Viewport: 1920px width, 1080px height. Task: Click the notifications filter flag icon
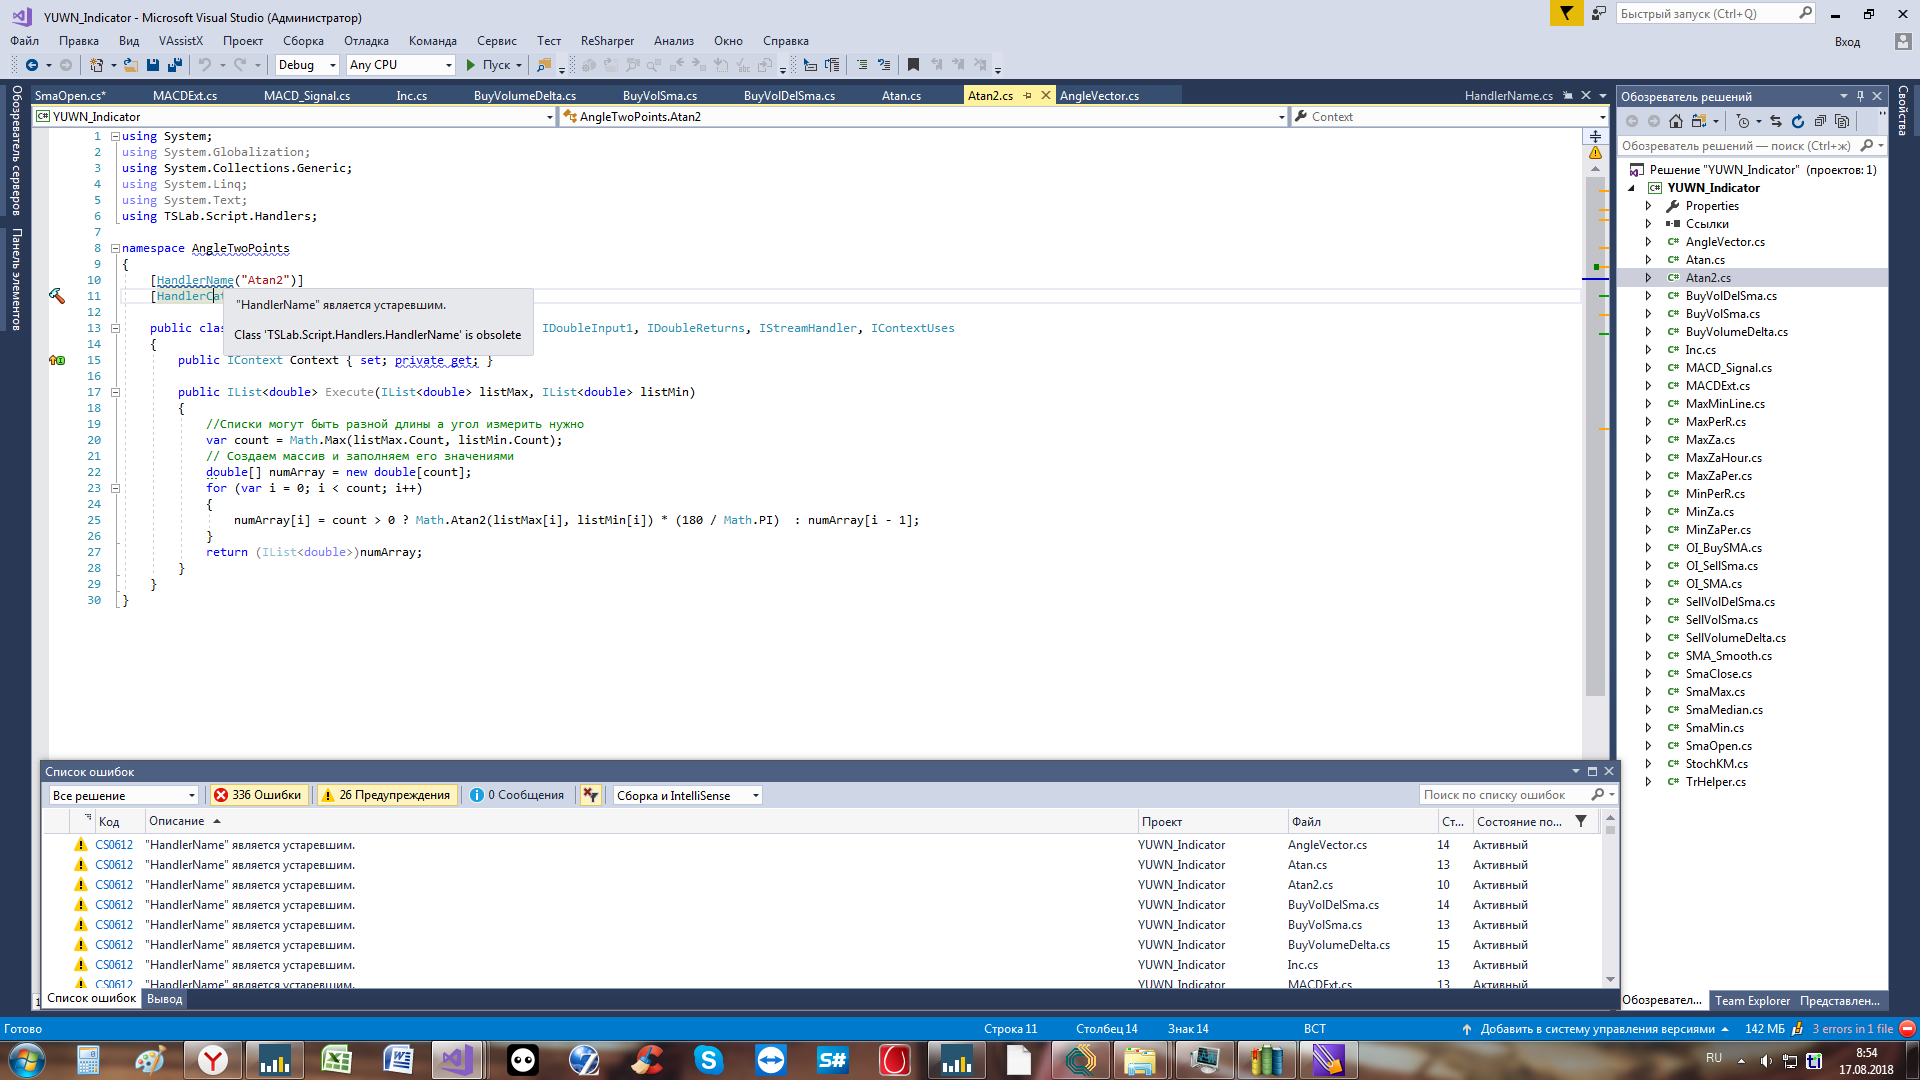[x=1566, y=13]
